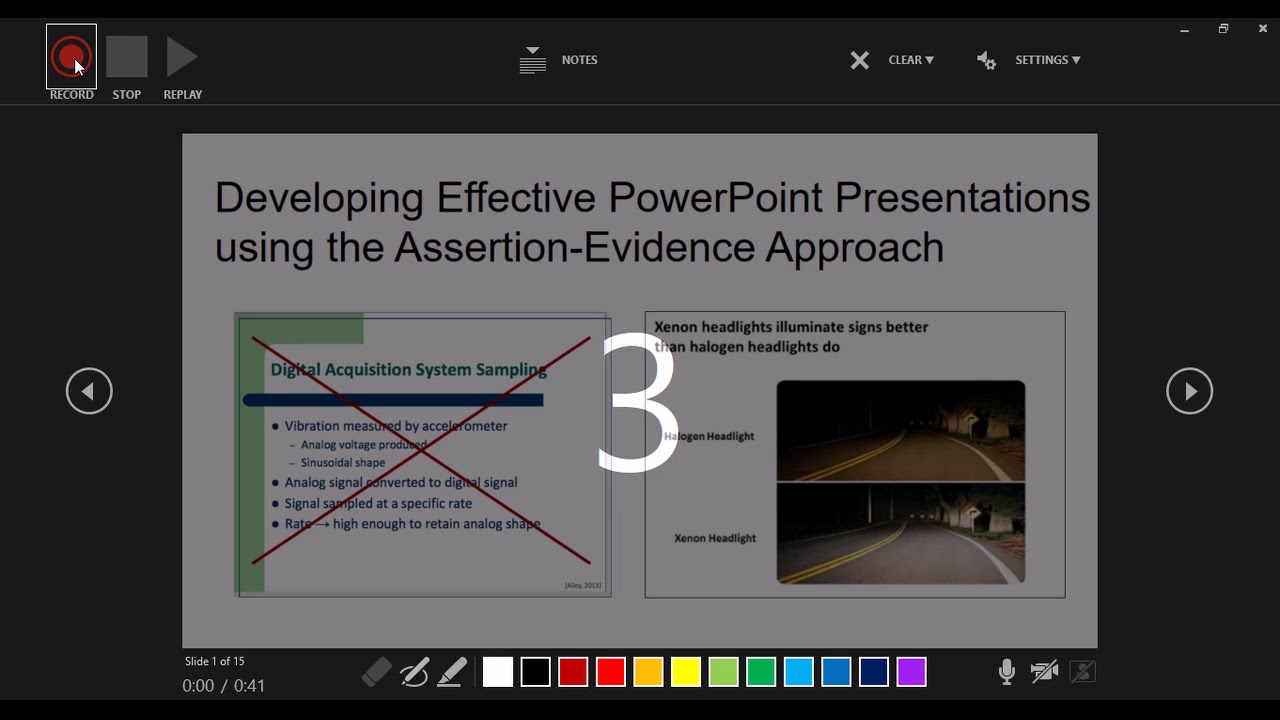Expand the Clear dropdown
1280x720 pixels.
point(911,60)
